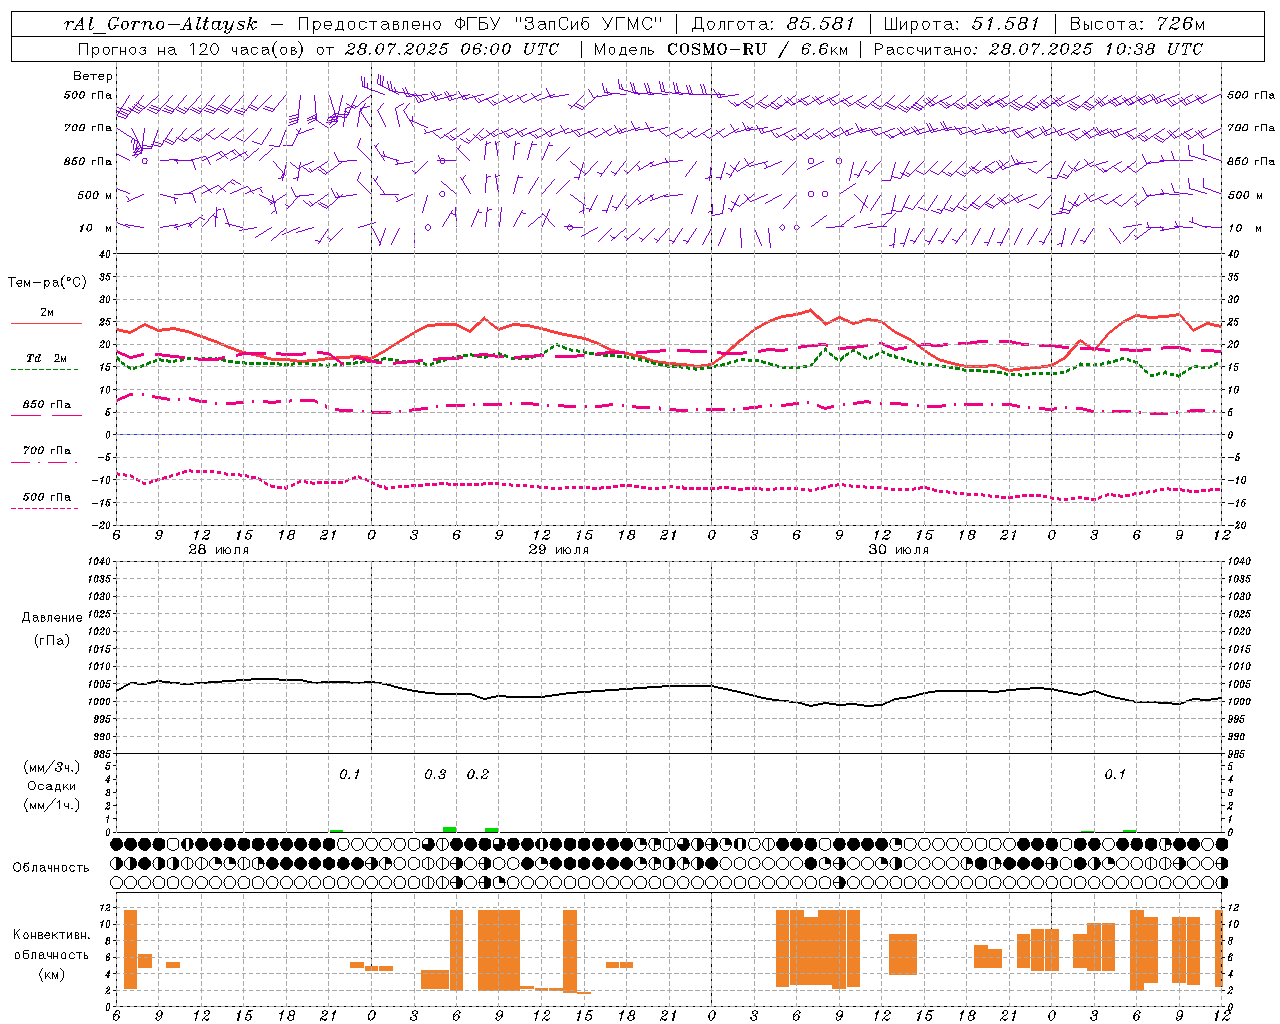Click the precipitation amount 0.2
The height and width of the screenshot is (1024, 1280).
tap(478, 774)
